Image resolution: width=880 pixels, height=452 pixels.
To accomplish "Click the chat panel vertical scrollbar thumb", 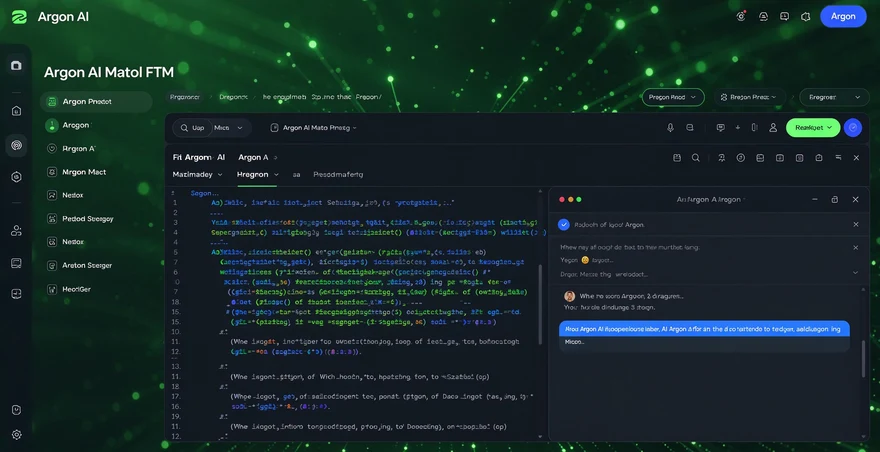I will [864, 359].
